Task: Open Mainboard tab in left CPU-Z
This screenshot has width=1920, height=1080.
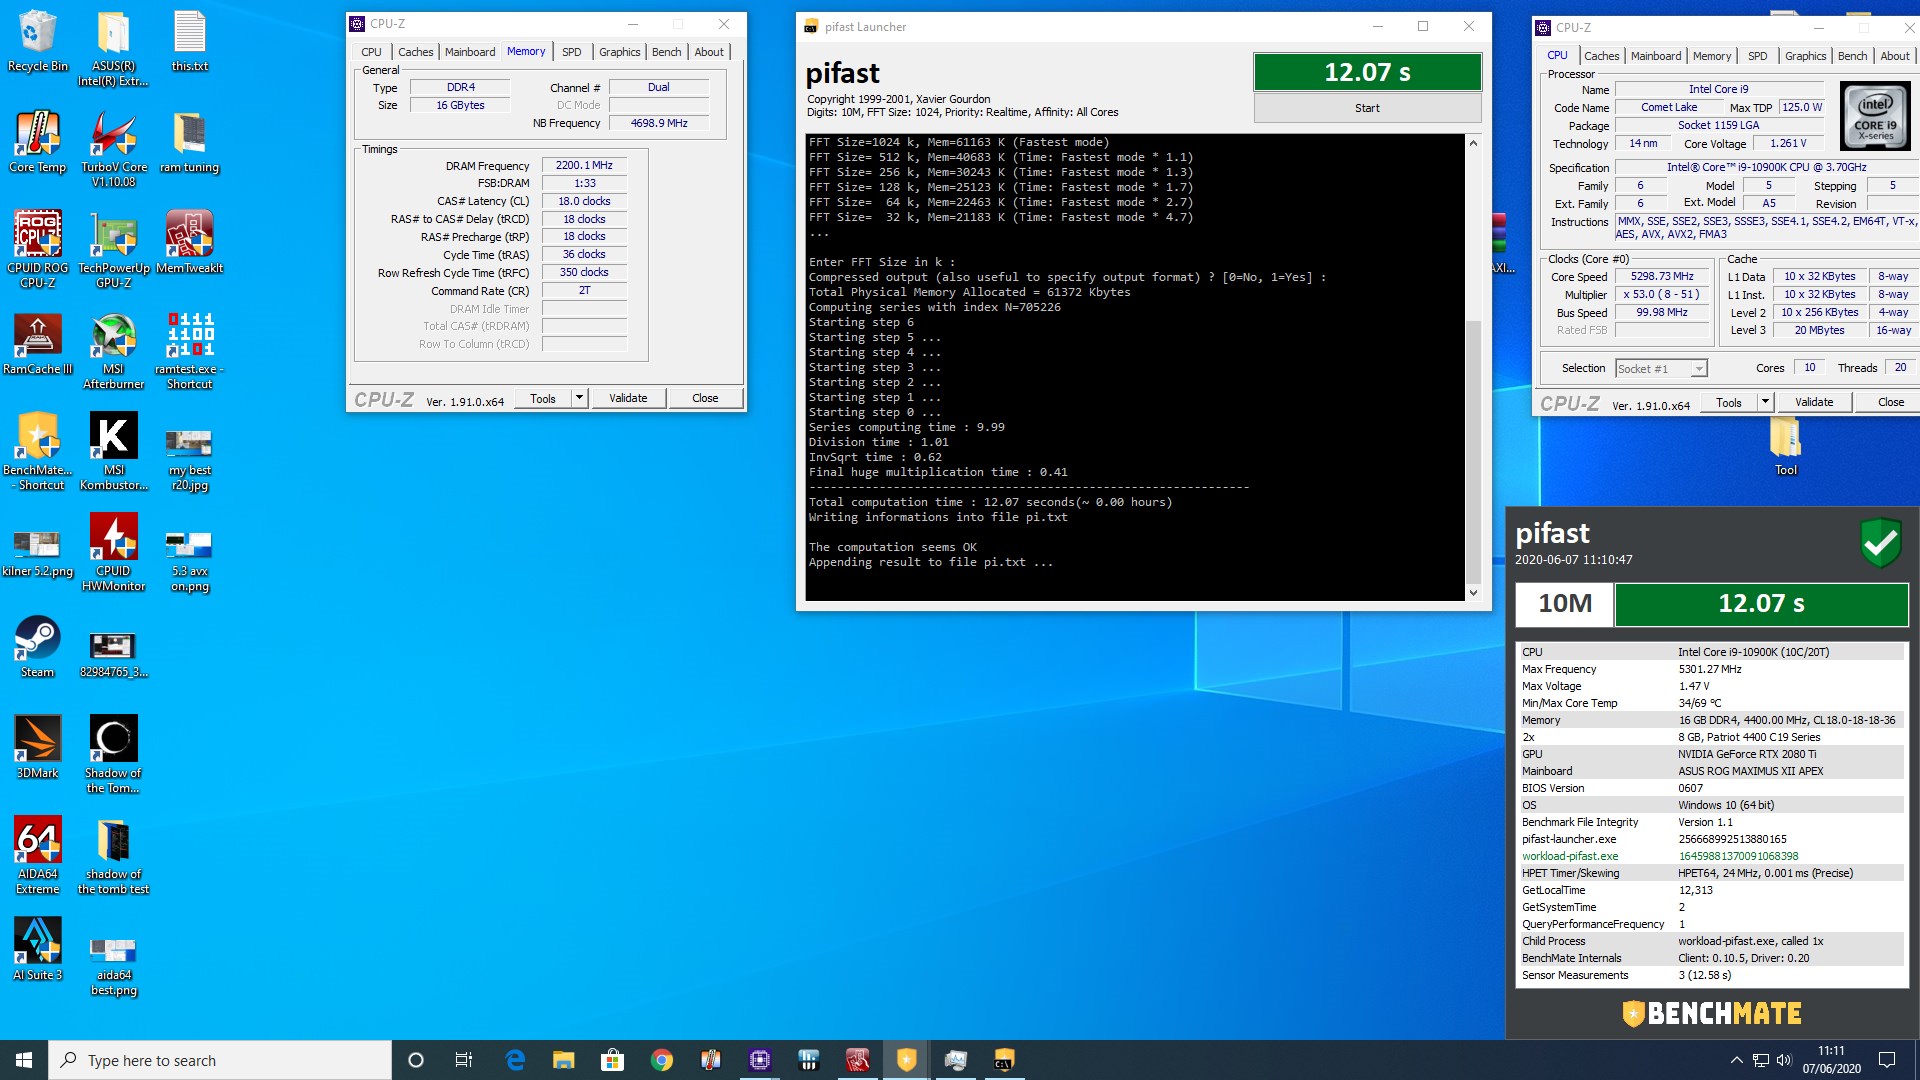Action: coord(470,52)
